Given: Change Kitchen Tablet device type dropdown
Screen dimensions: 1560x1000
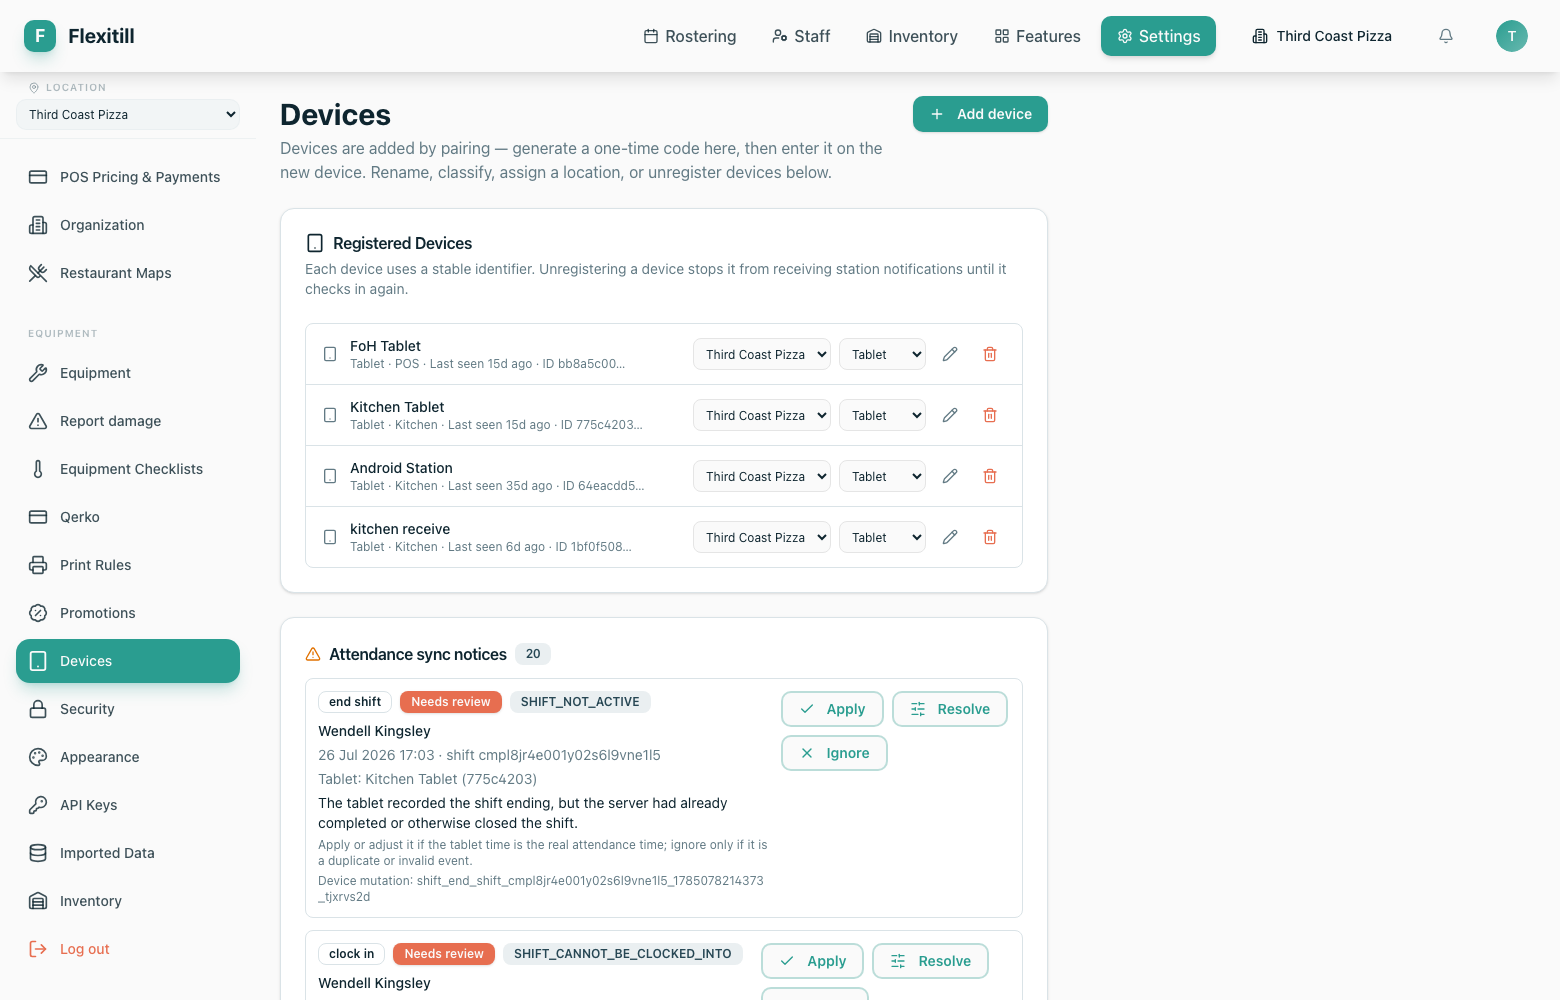Looking at the screenshot, I should coord(882,415).
